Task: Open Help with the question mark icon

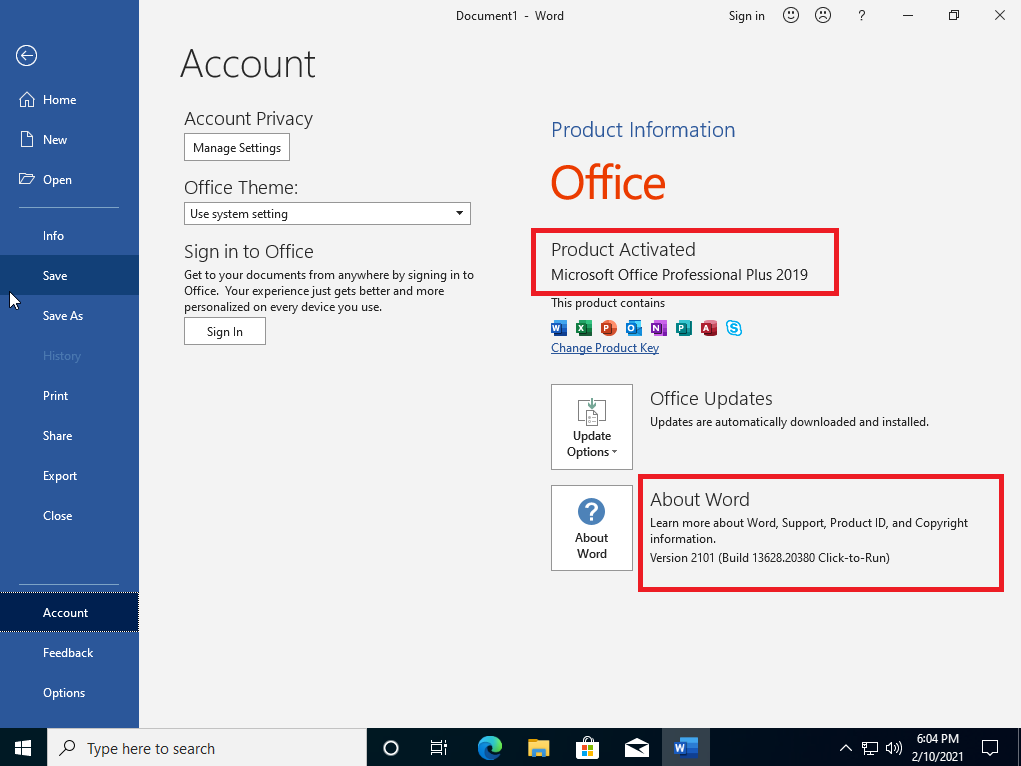Action: (x=861, y=16)
